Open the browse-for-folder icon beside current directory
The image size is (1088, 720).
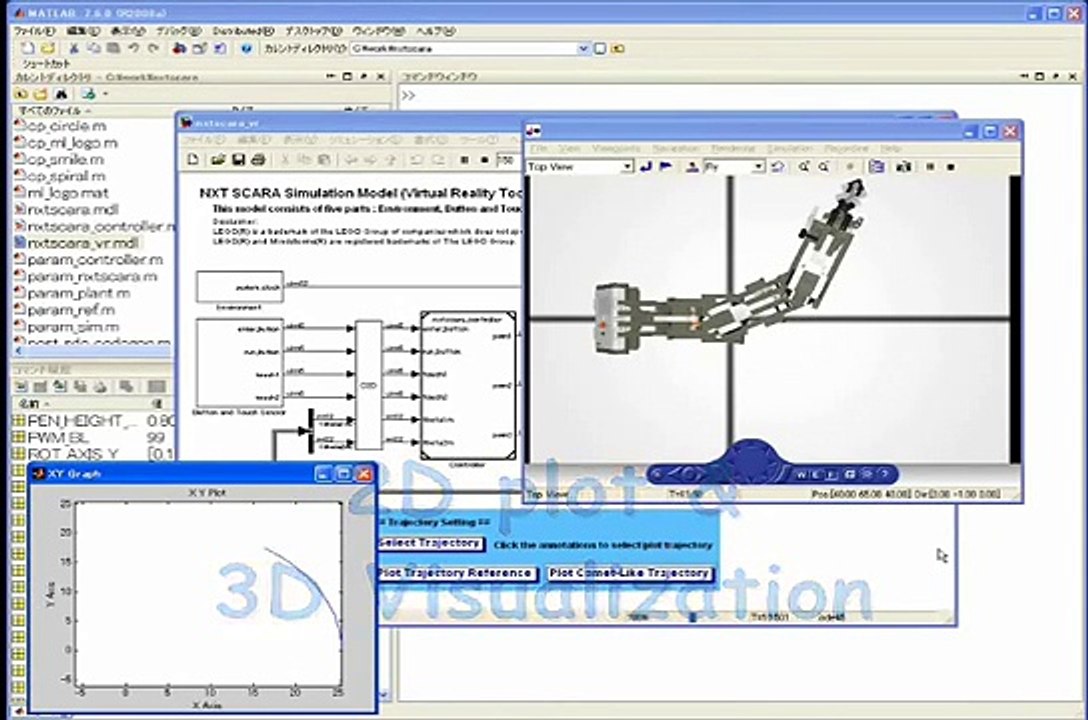600,49
